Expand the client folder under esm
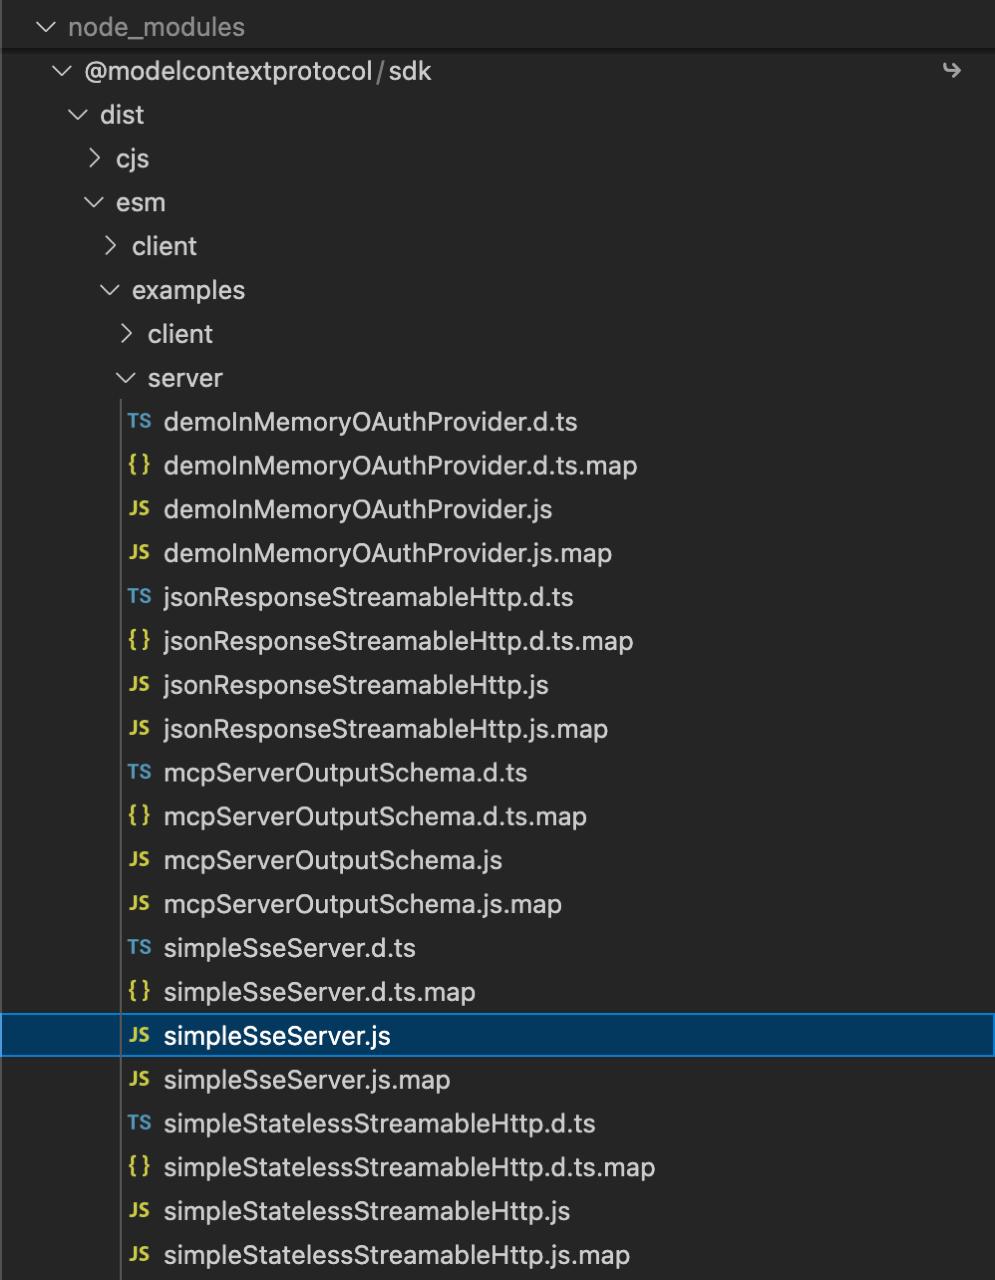Image resolution: width=995 pixels, height=1280 pixels. click(111, 246)
